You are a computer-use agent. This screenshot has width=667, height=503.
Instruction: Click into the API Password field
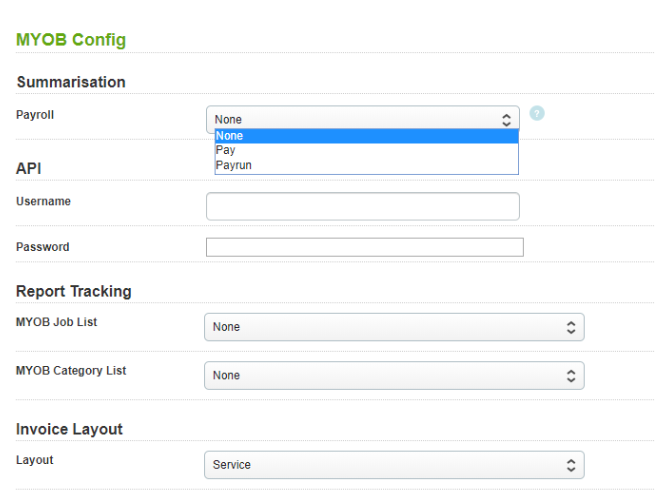(364, 247)
